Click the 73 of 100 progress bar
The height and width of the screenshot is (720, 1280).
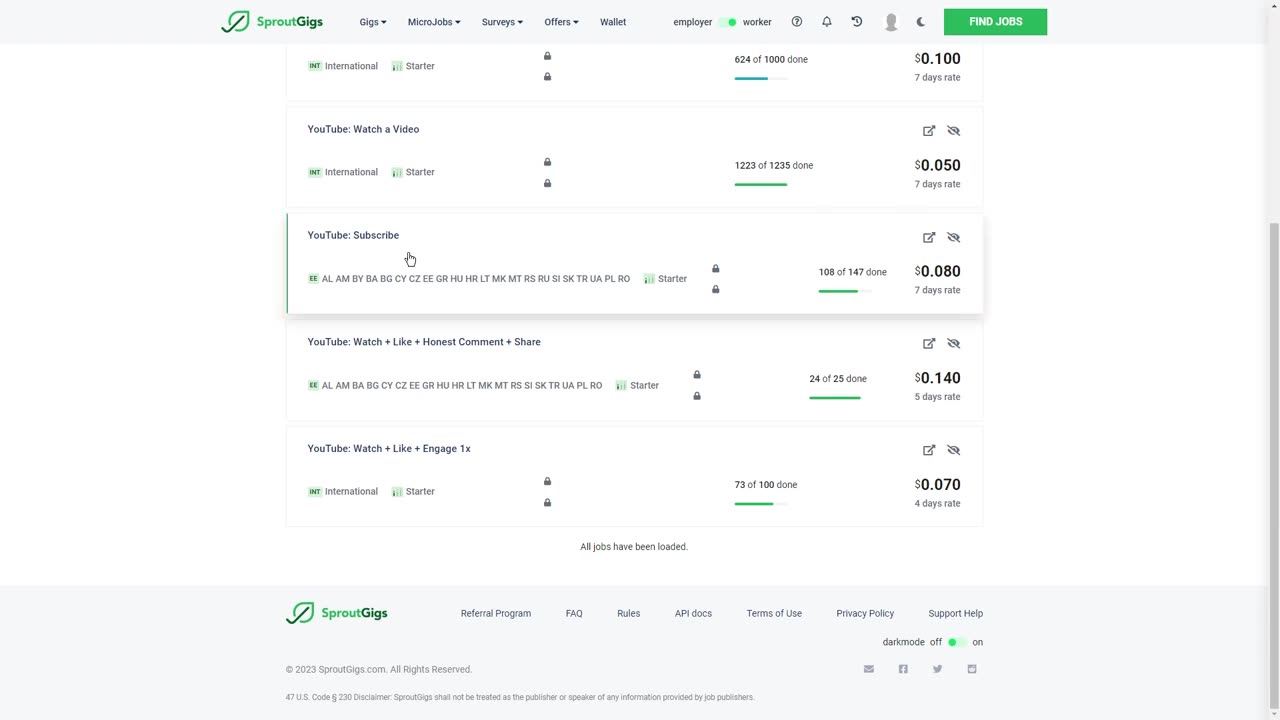(x=761, y=504)
